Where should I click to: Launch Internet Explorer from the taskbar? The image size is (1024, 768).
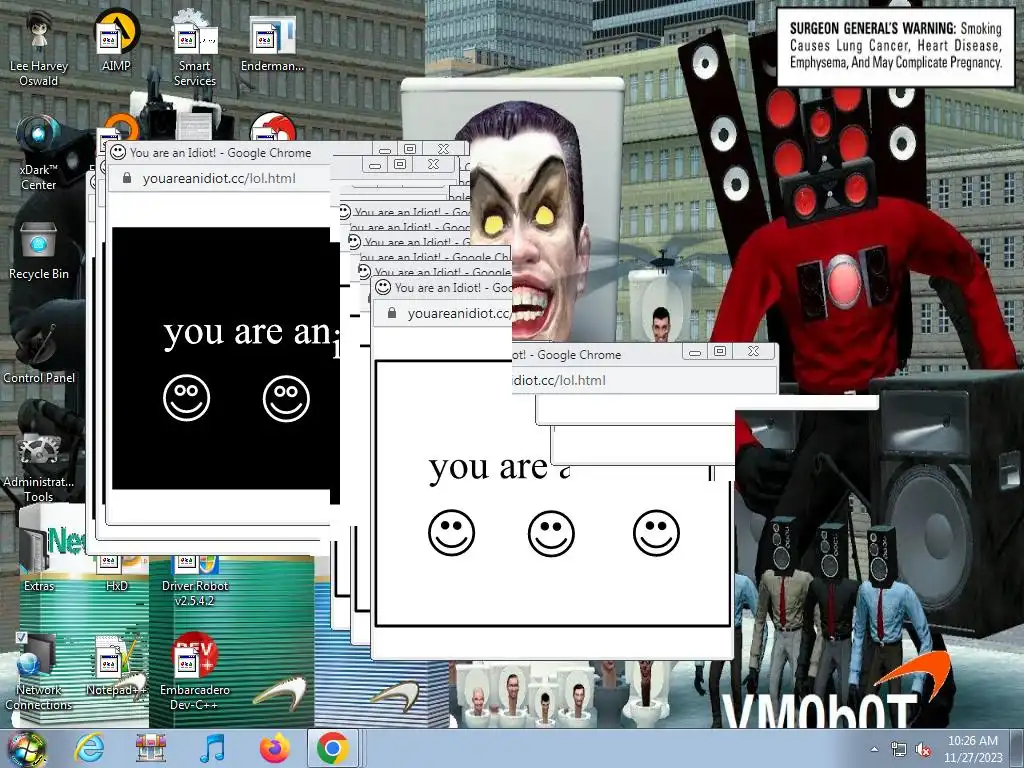(89, 748)
